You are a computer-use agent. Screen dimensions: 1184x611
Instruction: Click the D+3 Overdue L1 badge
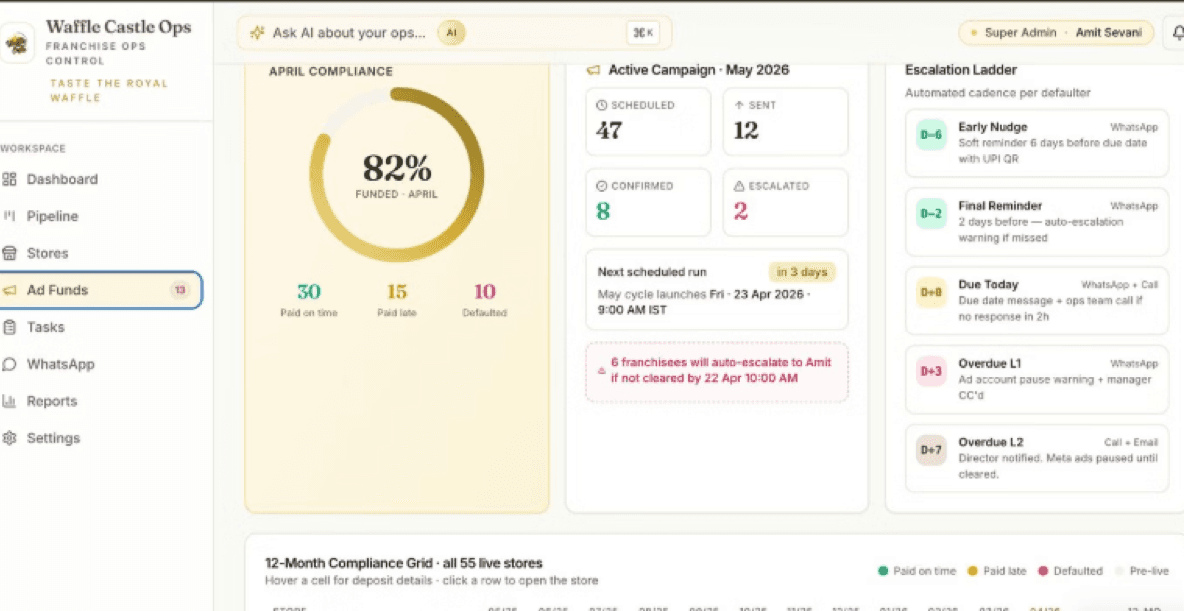[931, 371]
